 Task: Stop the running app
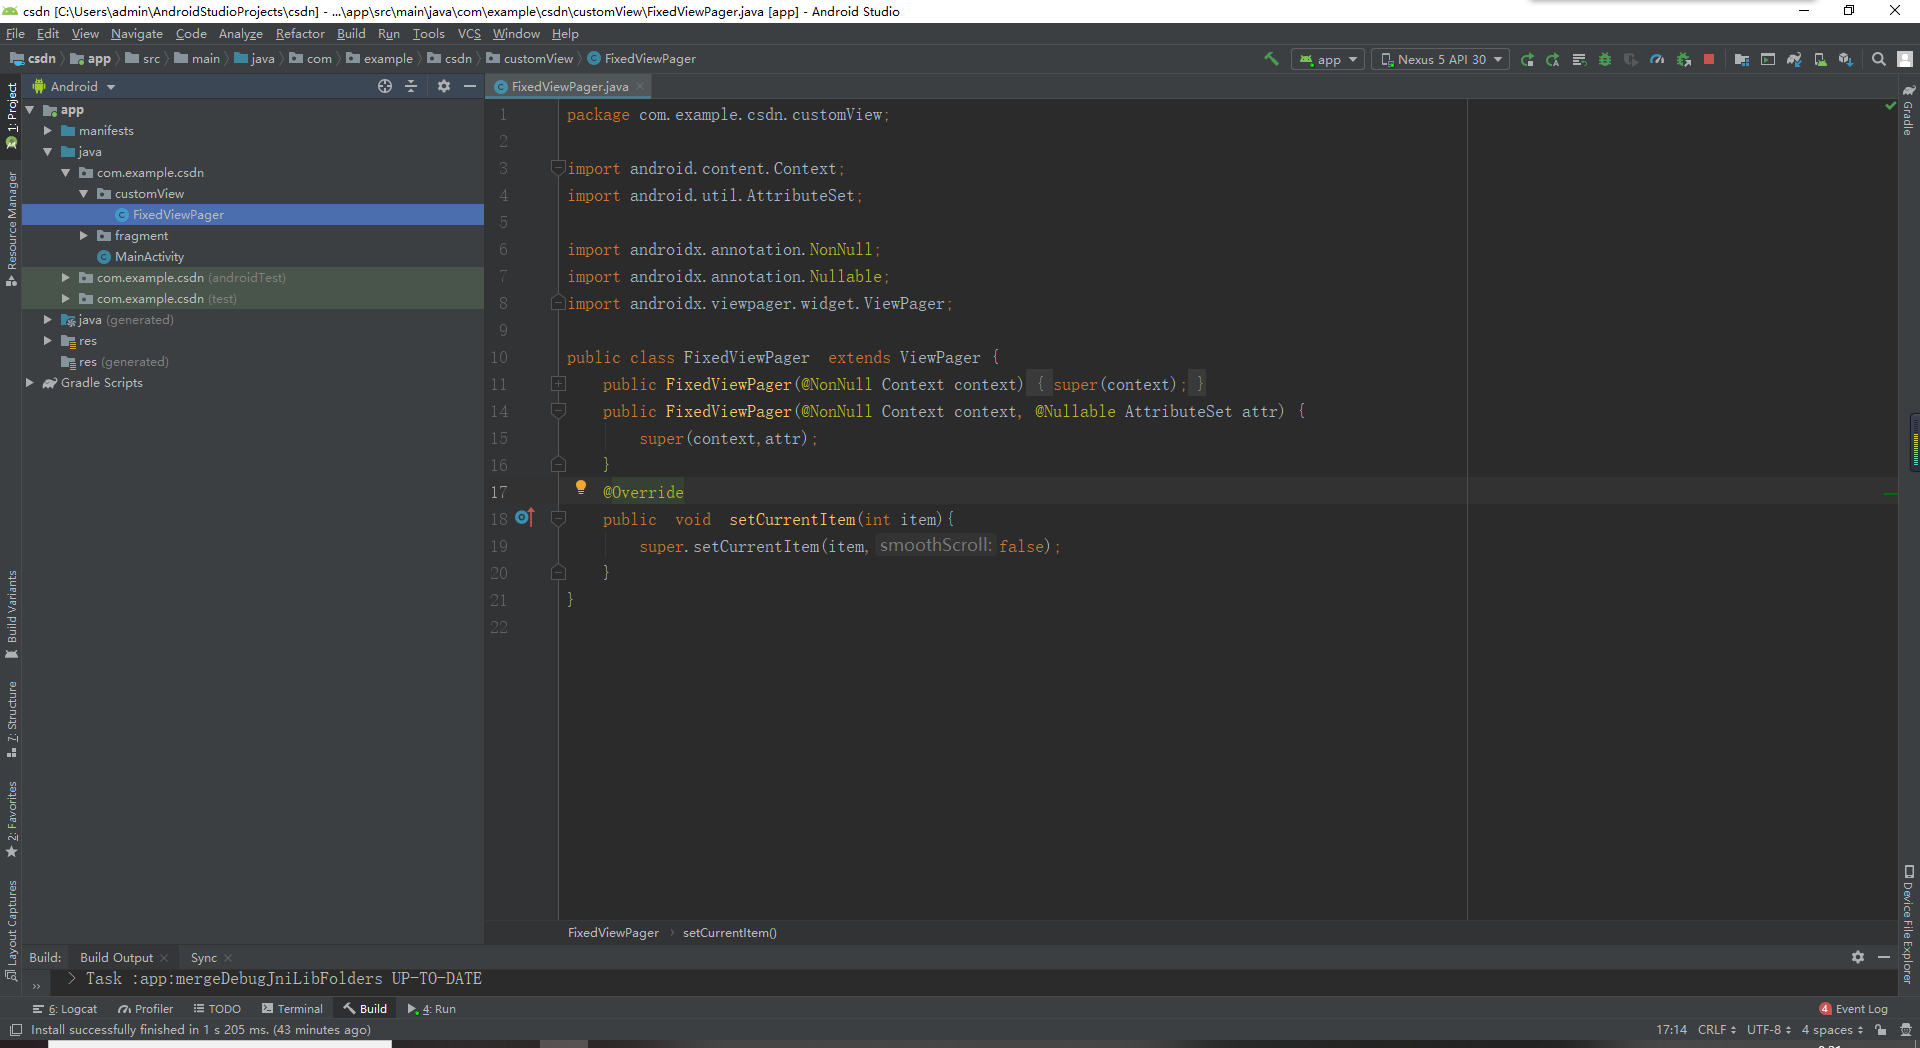pyautogui.click(x=1709, y=59)
